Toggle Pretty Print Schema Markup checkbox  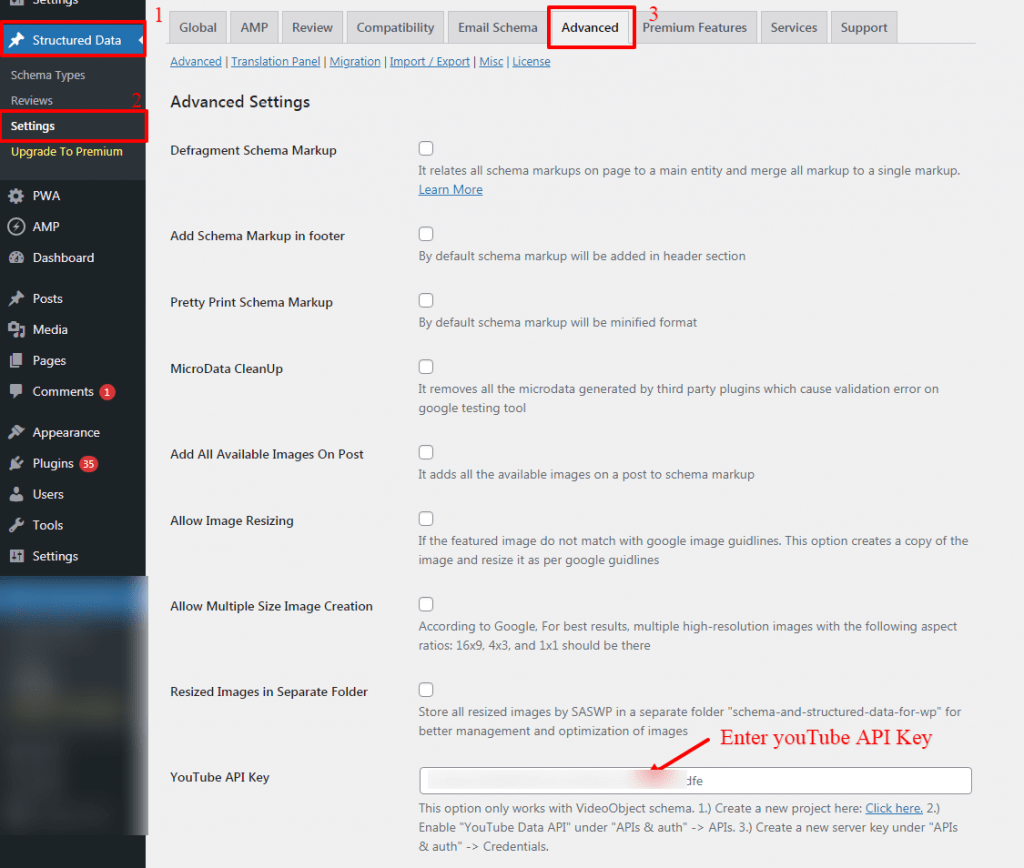tap(426, 300)
